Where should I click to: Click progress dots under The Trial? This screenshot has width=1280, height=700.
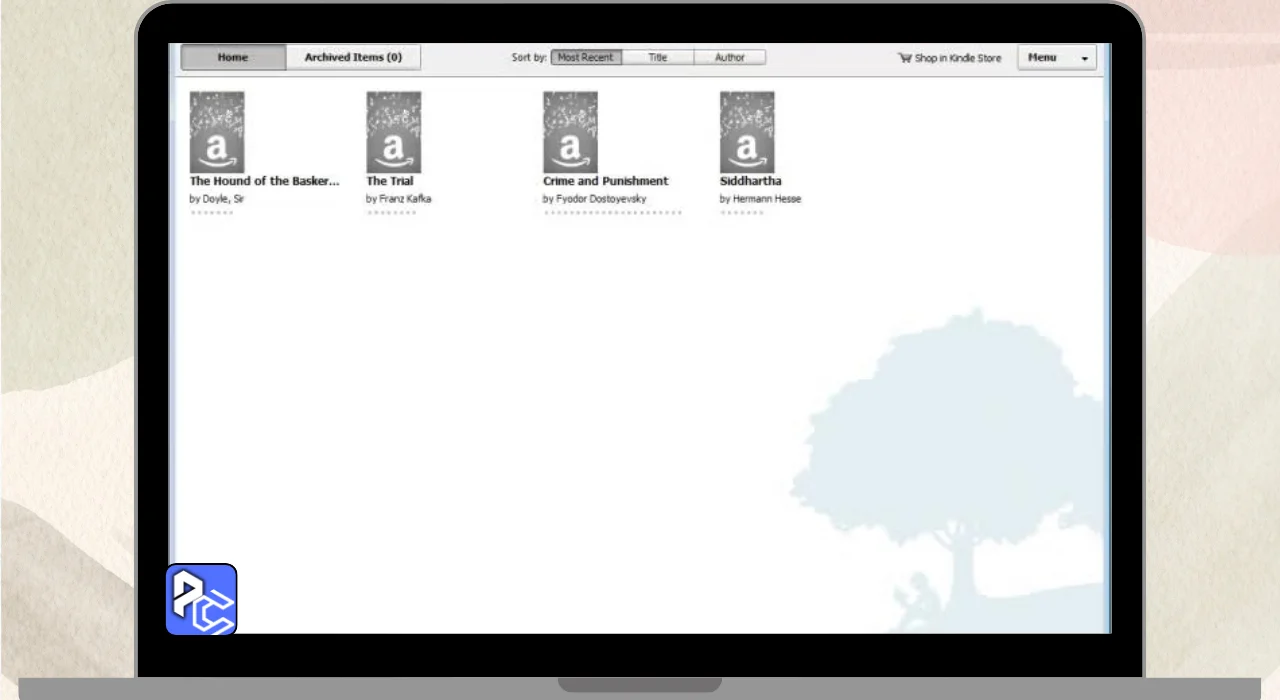tap(391, 212)
